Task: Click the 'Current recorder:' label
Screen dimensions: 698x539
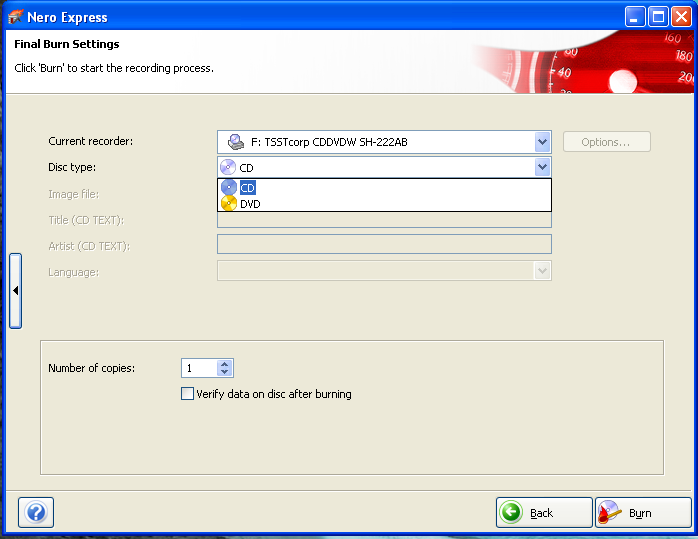Action: coord(91,141)
